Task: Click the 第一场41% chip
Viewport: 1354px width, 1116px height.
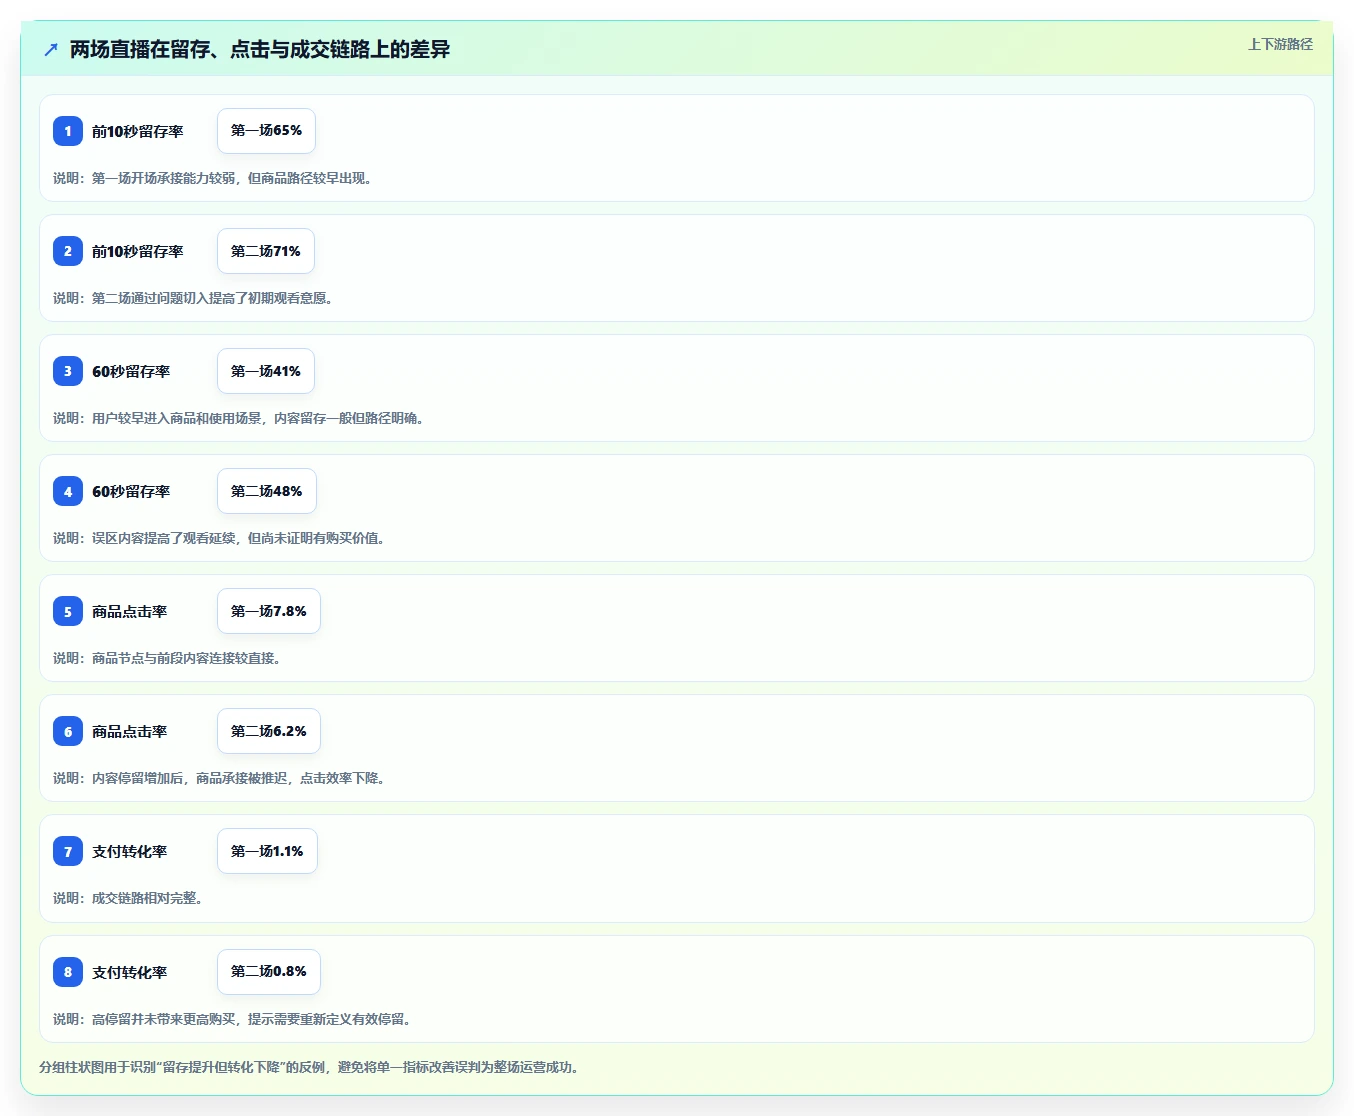Action: [x=266, y=371]
